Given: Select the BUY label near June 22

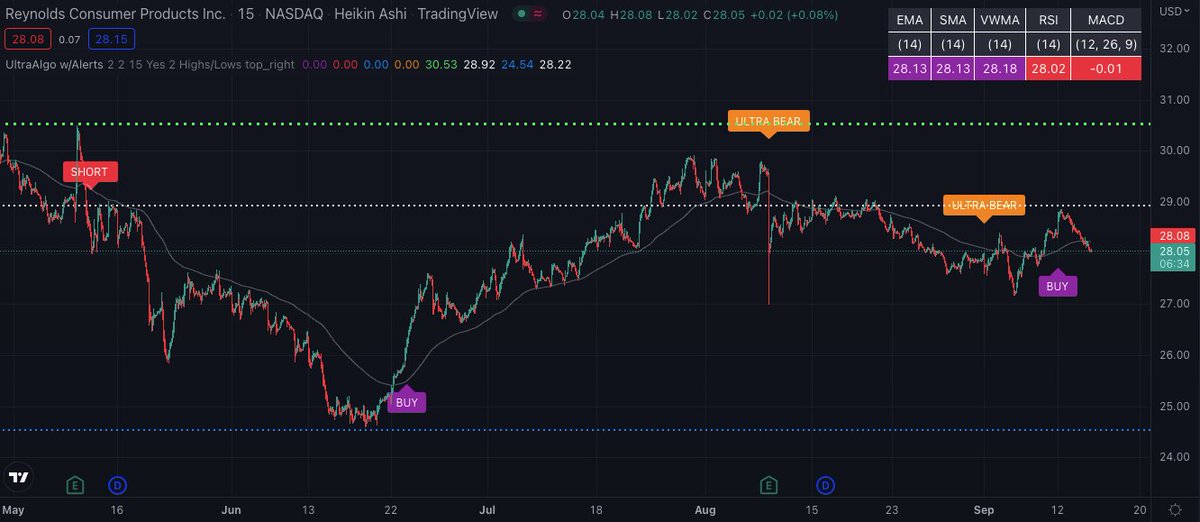Looking at the screenshot, I should [407, 402].
